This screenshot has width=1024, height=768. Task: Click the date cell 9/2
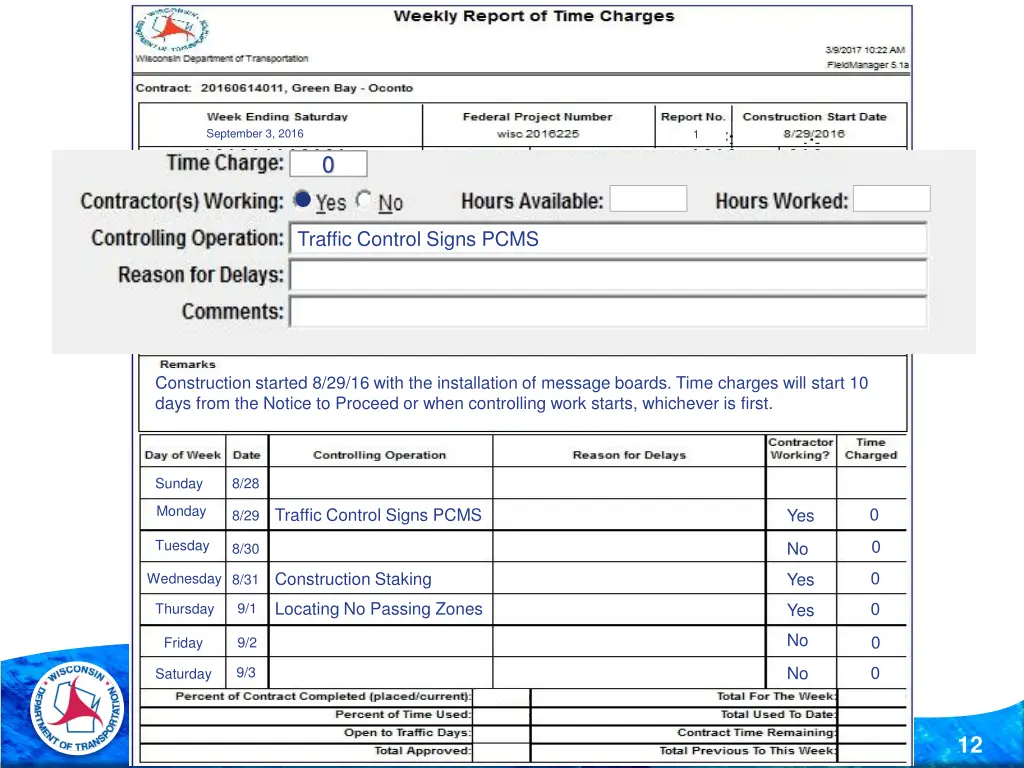[247, 643]
